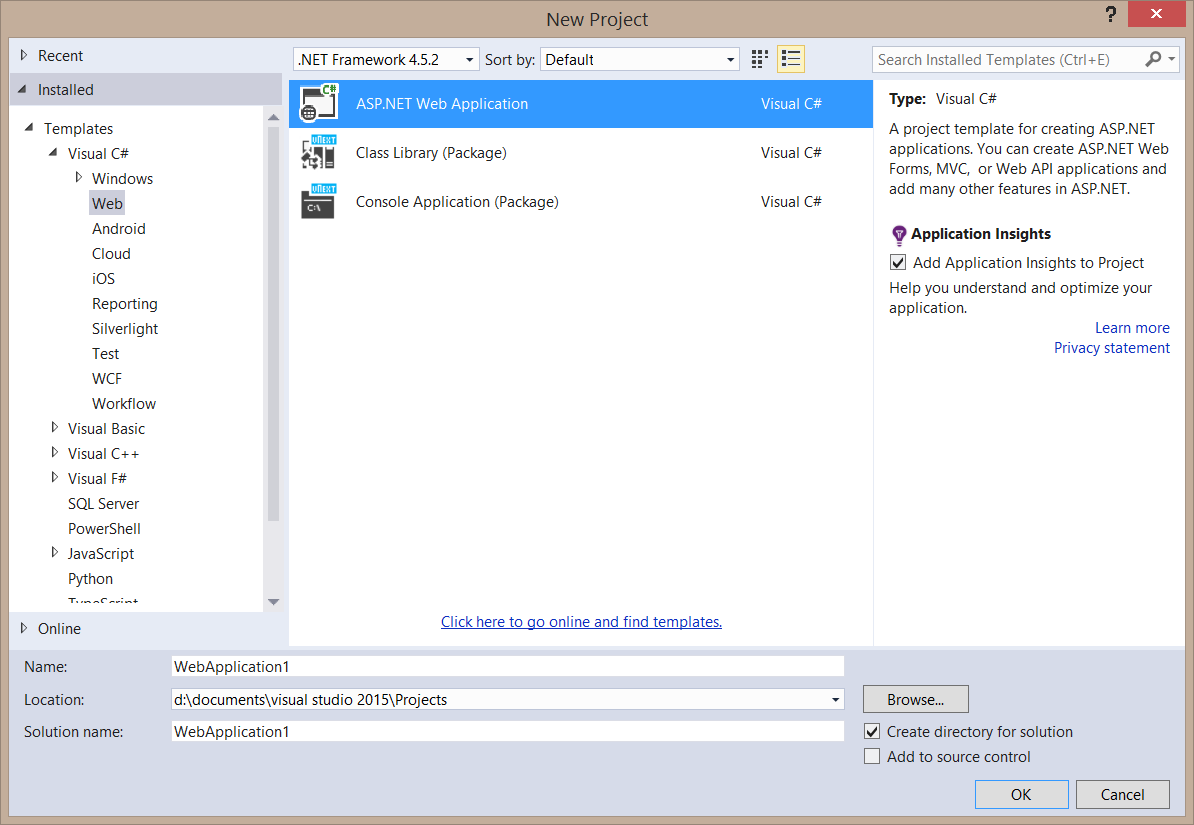The image size is (1194, 825).
Task: Expand the Visual F# node
Action: [x=54, y=478]
